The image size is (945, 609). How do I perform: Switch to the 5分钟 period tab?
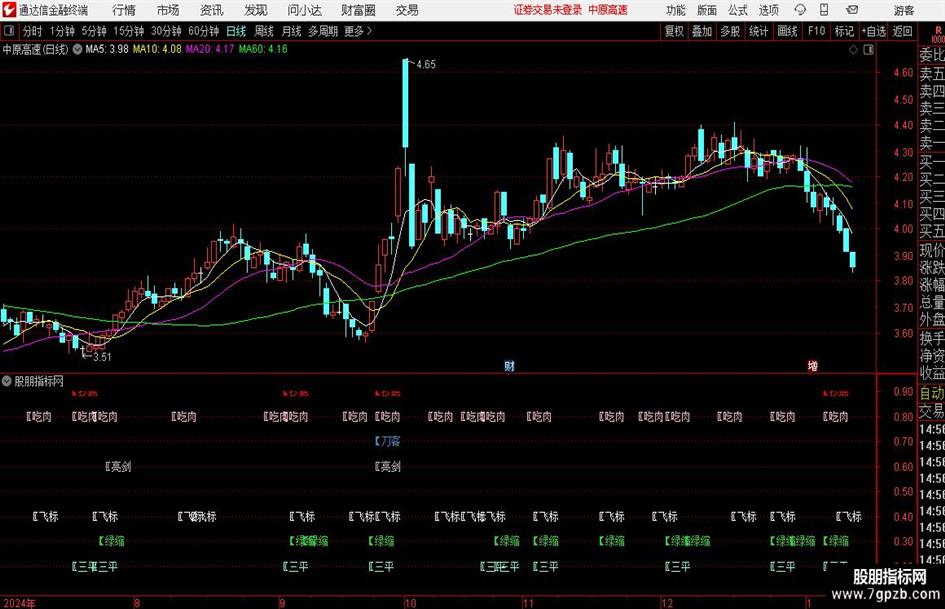[94, 31]
